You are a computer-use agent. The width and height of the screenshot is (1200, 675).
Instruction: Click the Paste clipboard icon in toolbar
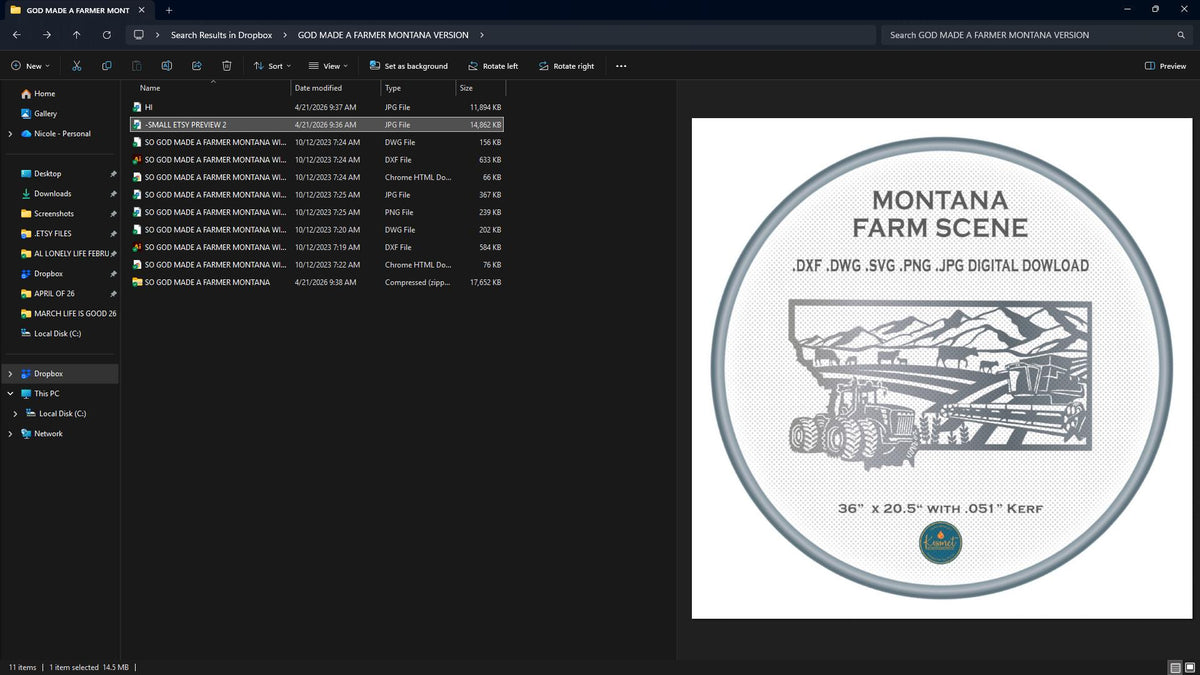136,66
